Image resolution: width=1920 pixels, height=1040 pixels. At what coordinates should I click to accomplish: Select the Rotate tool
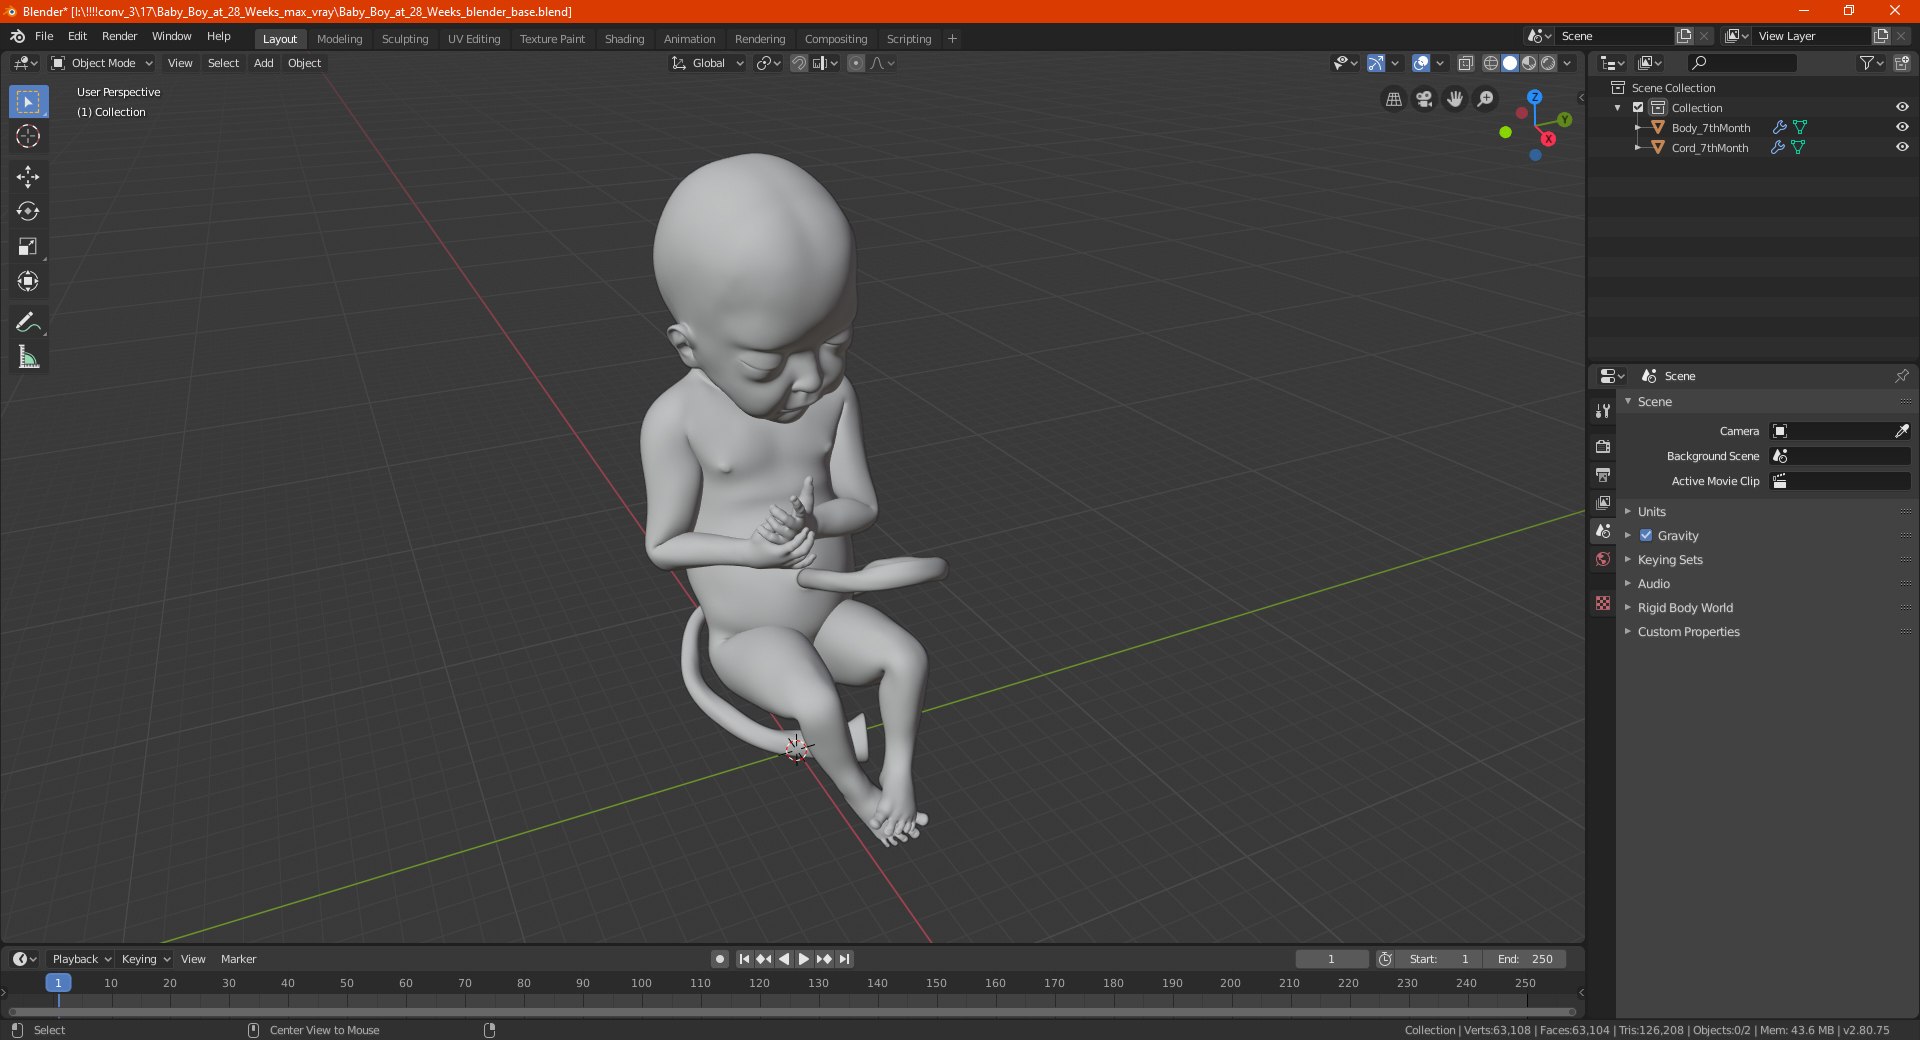coord(28,212)
